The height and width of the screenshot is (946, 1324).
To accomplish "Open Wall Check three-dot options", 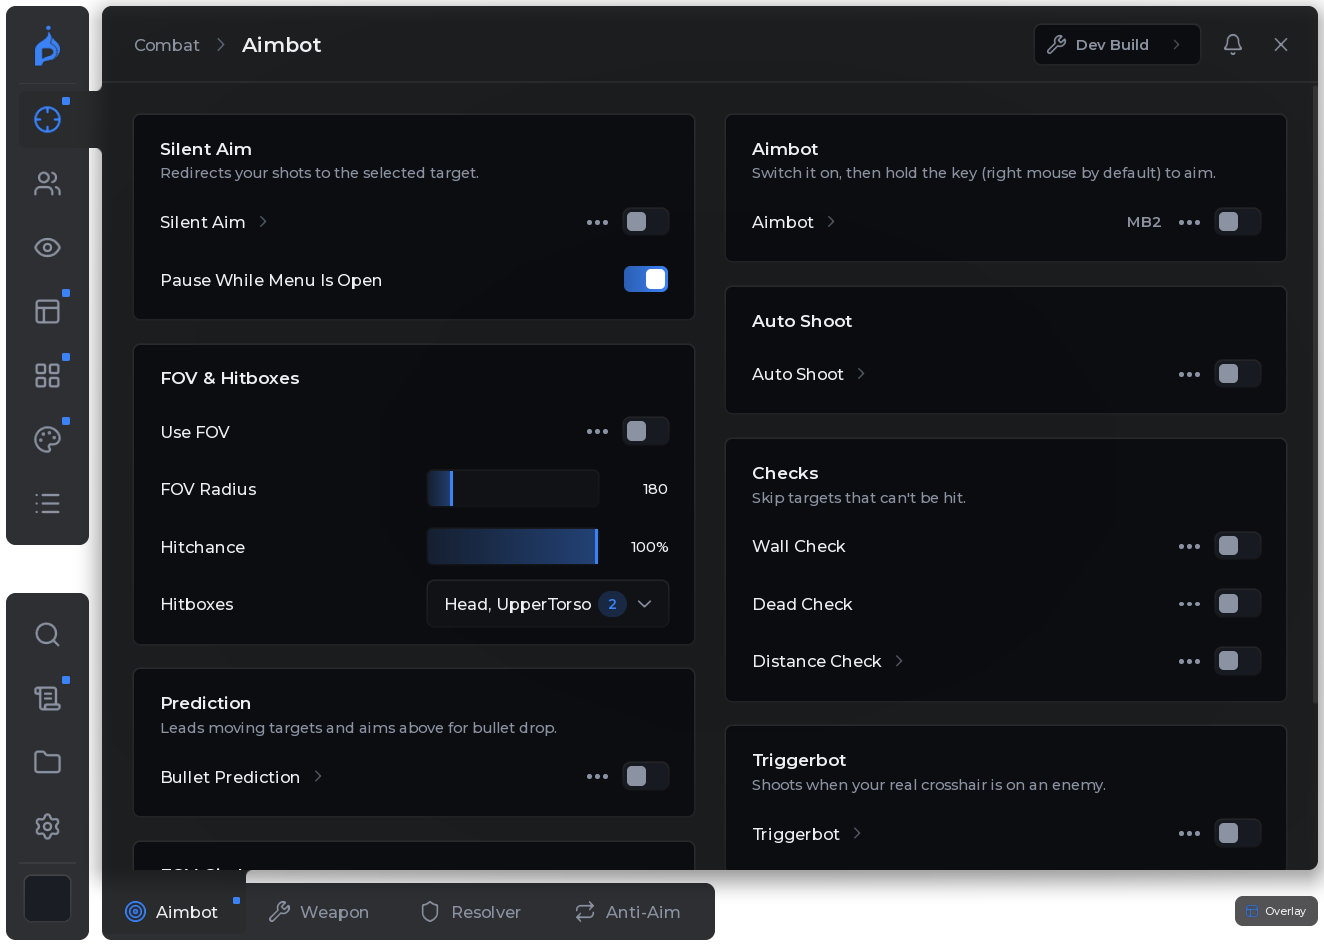I will point(1189,546).
